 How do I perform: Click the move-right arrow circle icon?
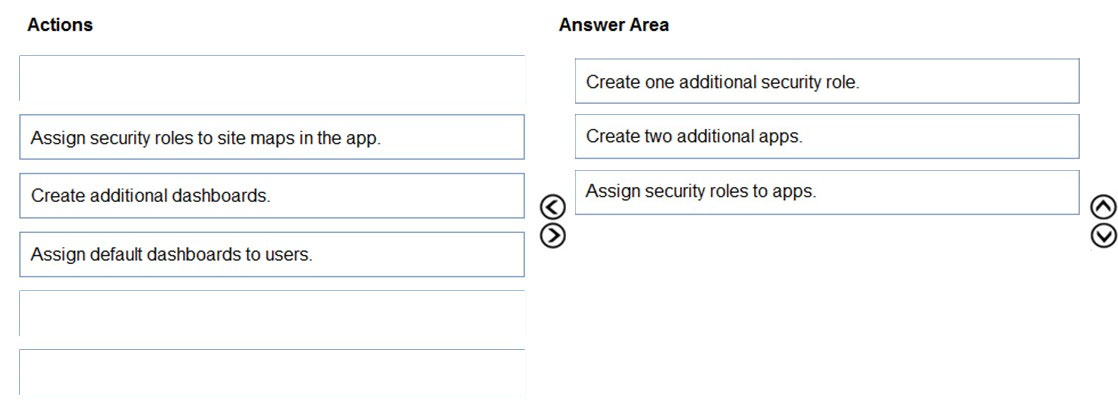[553, 235]
